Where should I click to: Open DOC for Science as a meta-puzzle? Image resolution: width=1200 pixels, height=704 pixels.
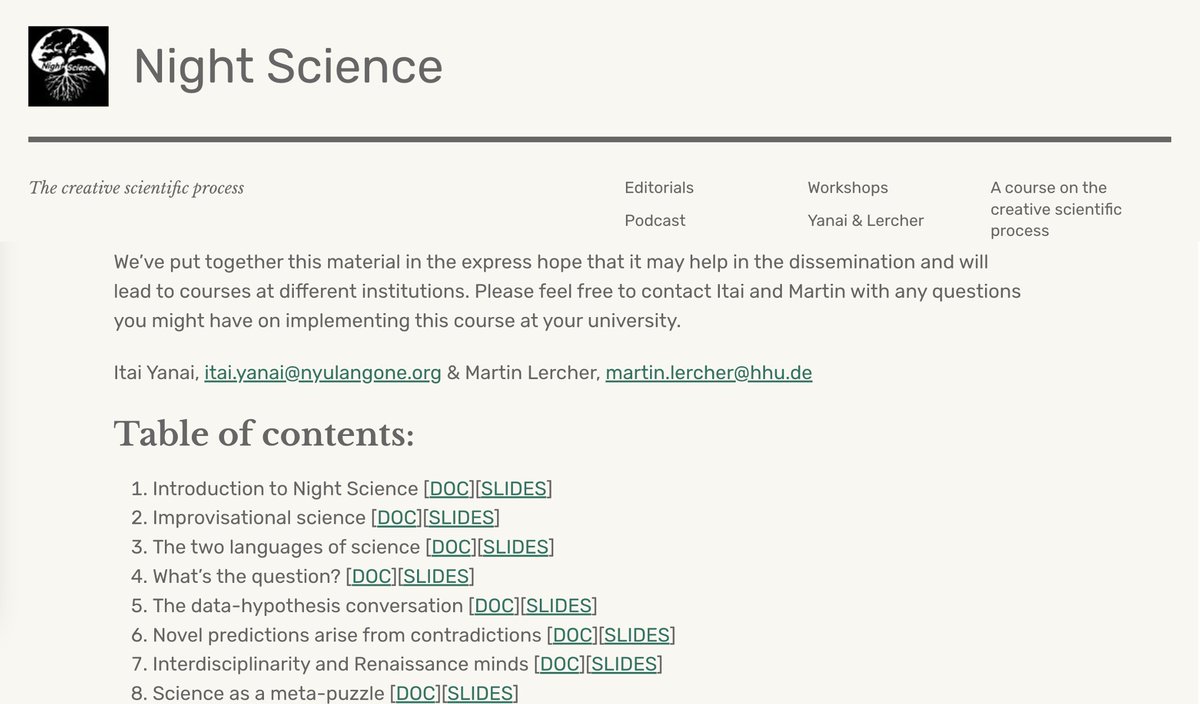coord(416,693)
